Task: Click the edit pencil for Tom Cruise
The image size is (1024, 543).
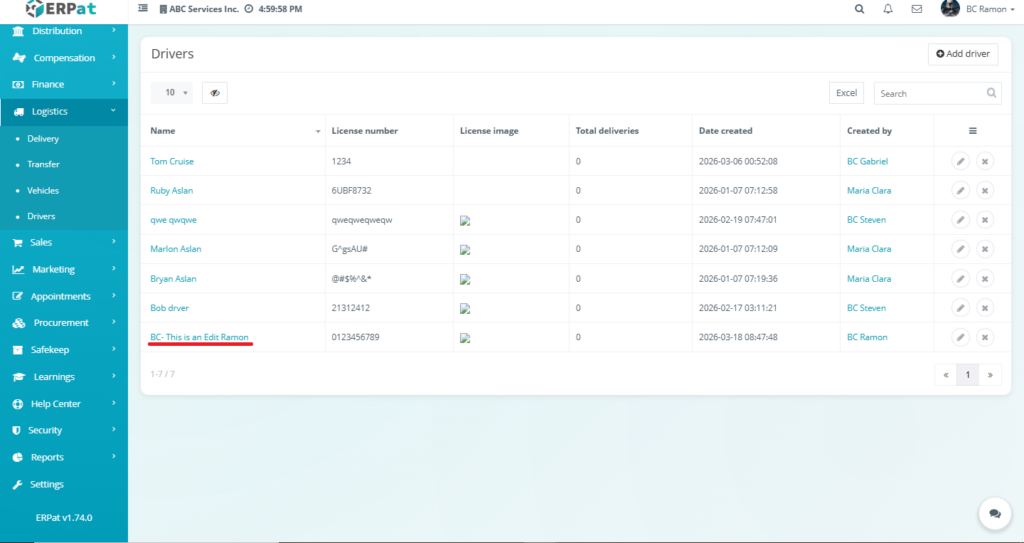Action: [959, 161]
